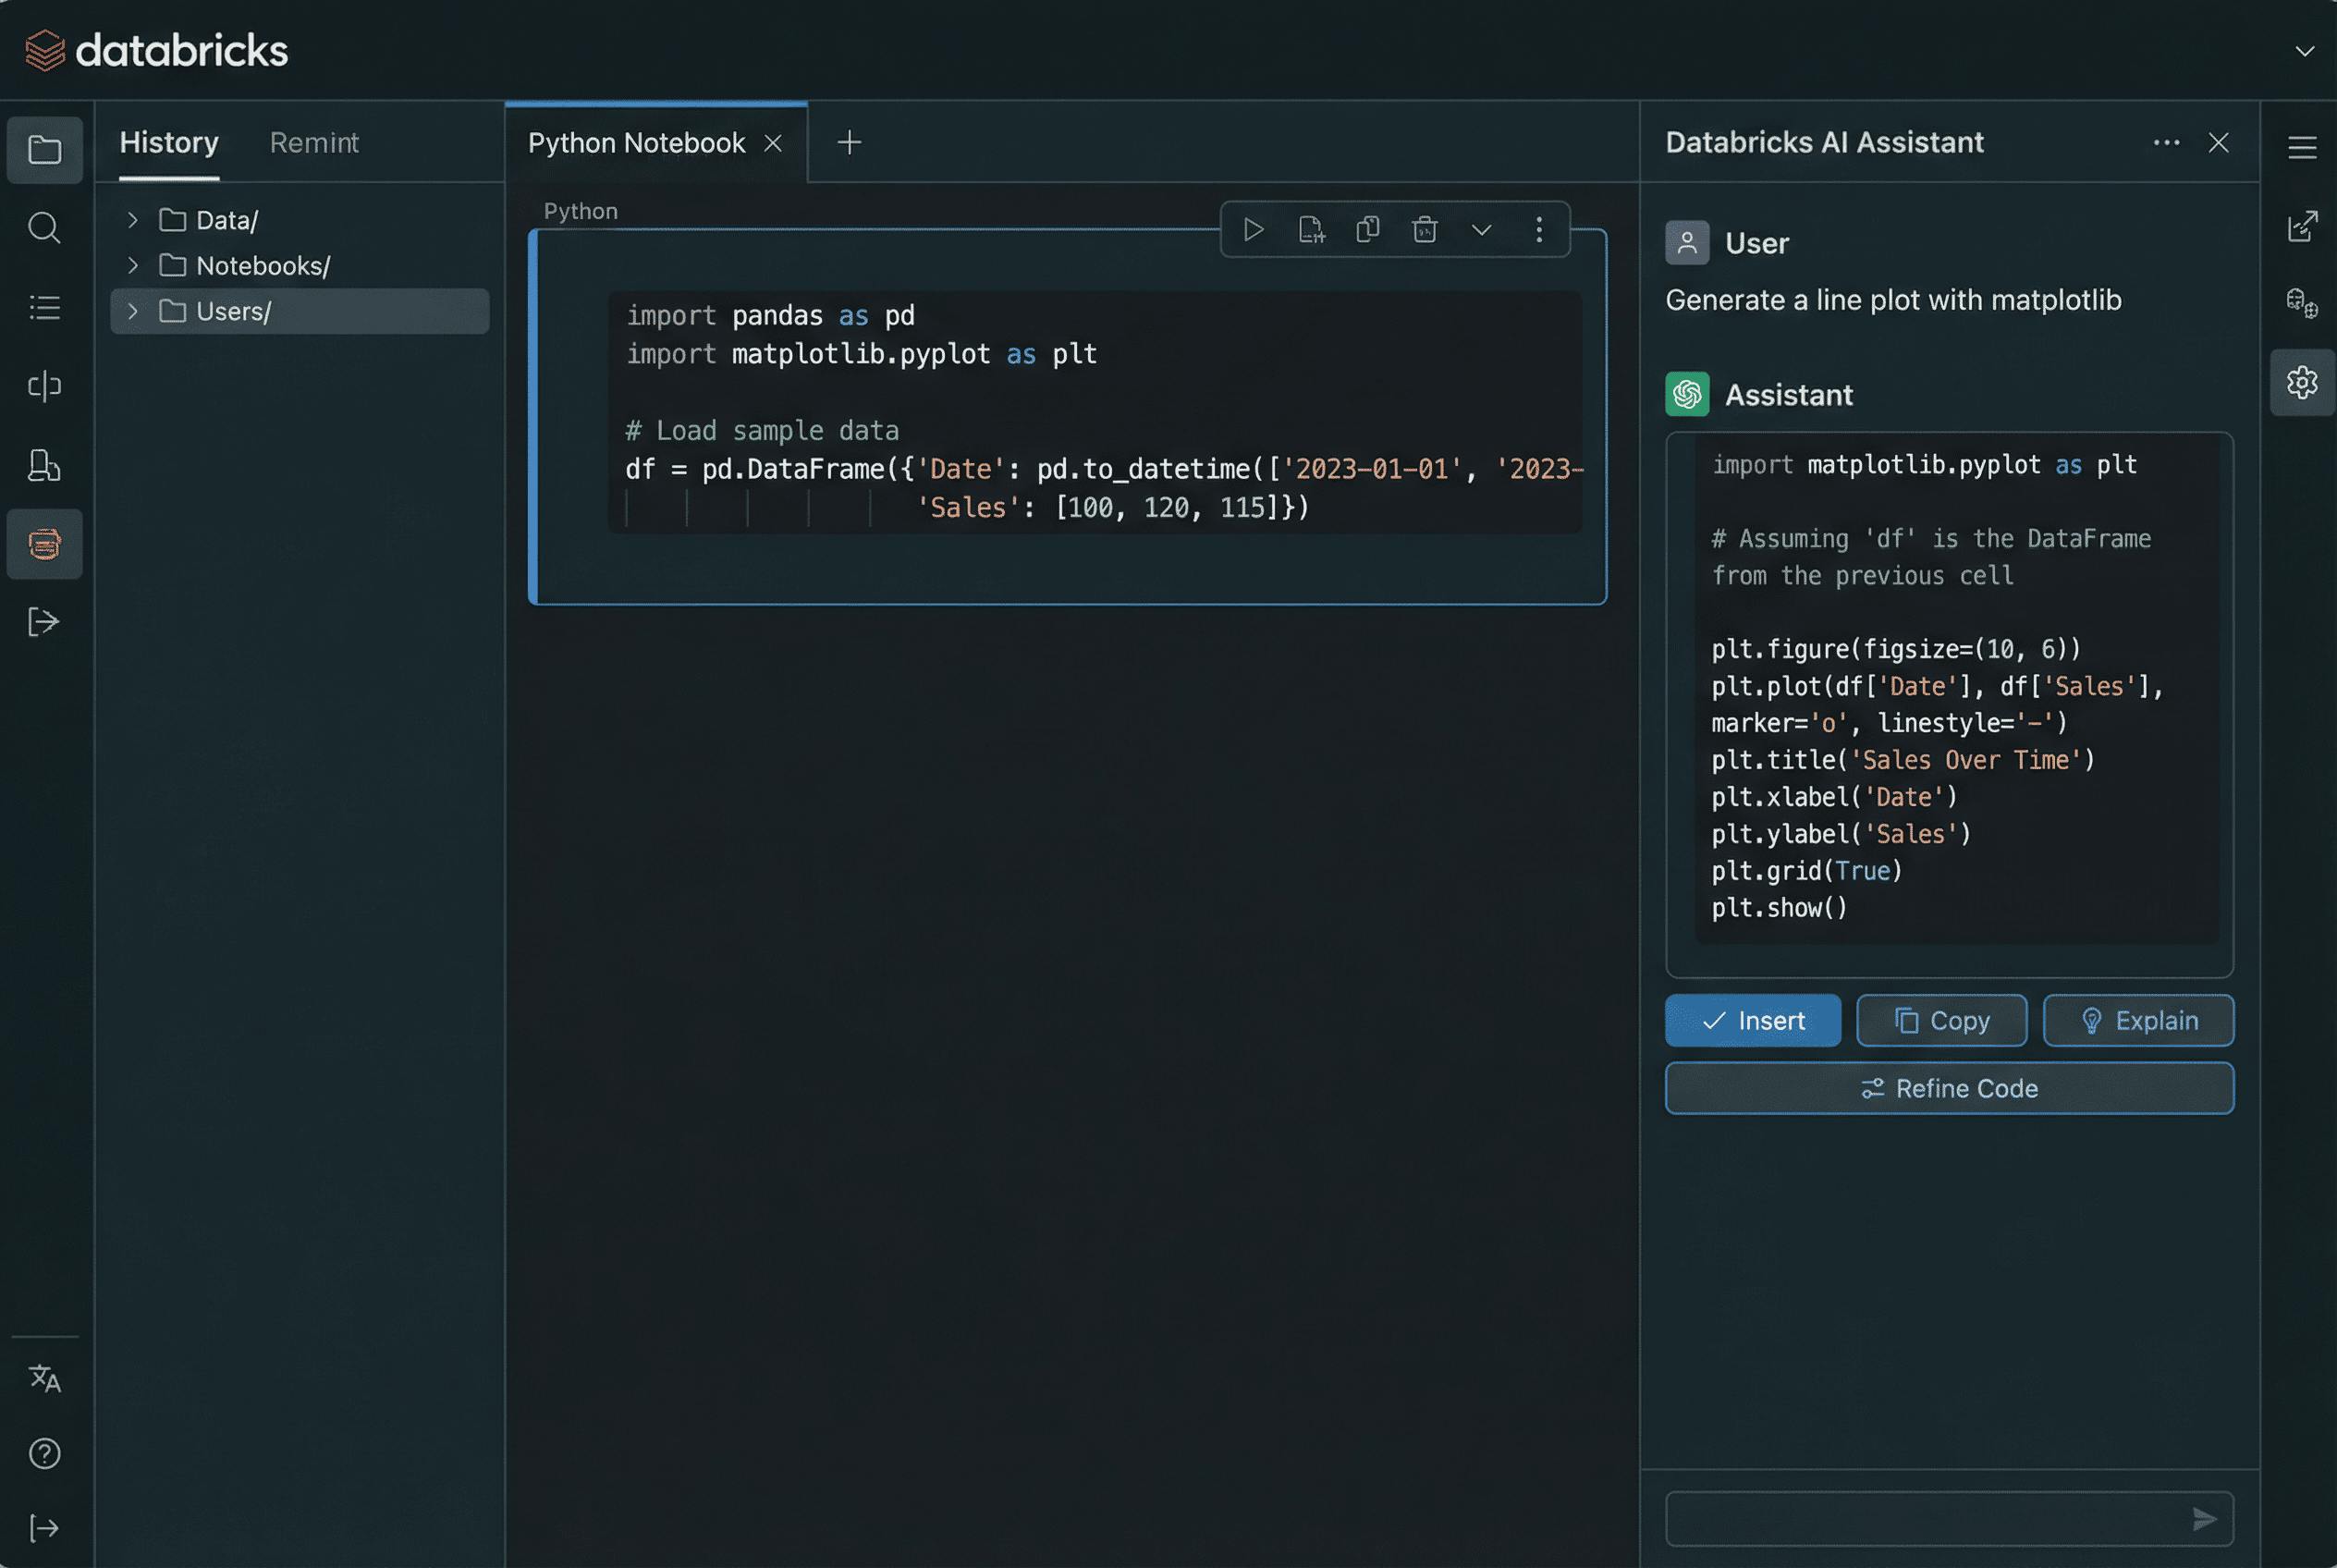Send message with the arrow icon
Screen dimensions: 2337x1568
click(2204, 1519)
